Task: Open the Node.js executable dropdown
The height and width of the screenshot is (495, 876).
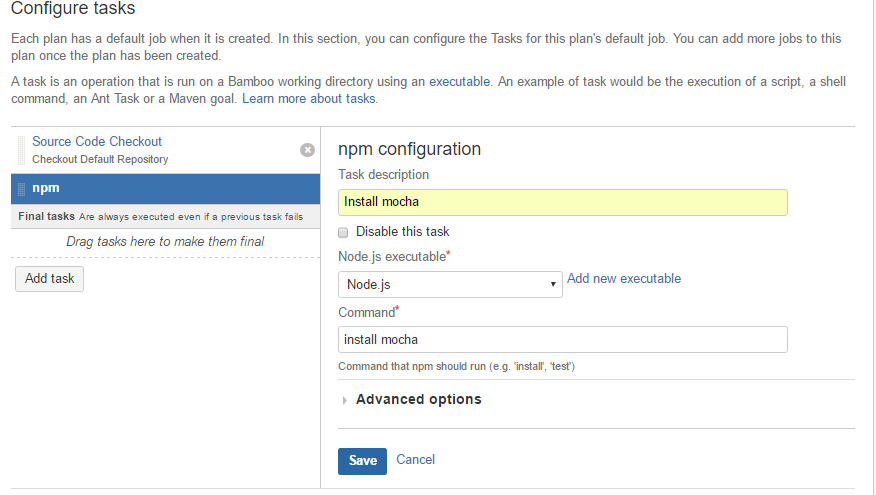Action: click(450, 284)
